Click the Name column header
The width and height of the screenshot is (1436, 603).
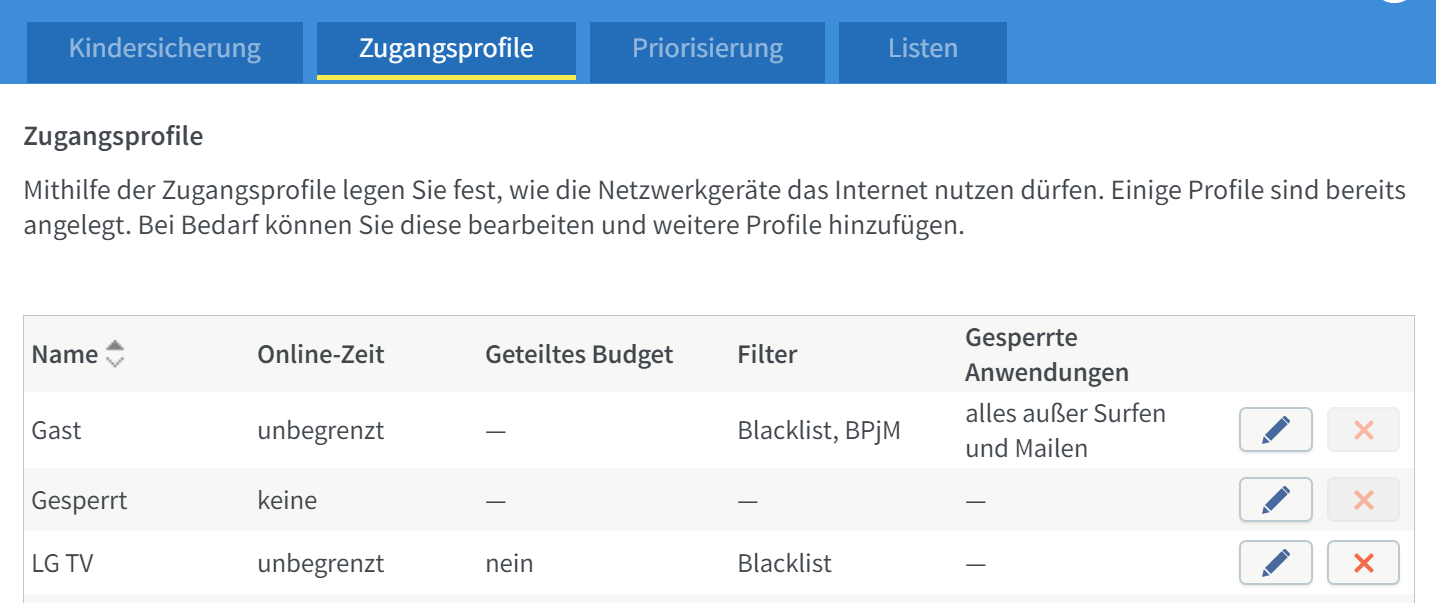tap(65, 354)
